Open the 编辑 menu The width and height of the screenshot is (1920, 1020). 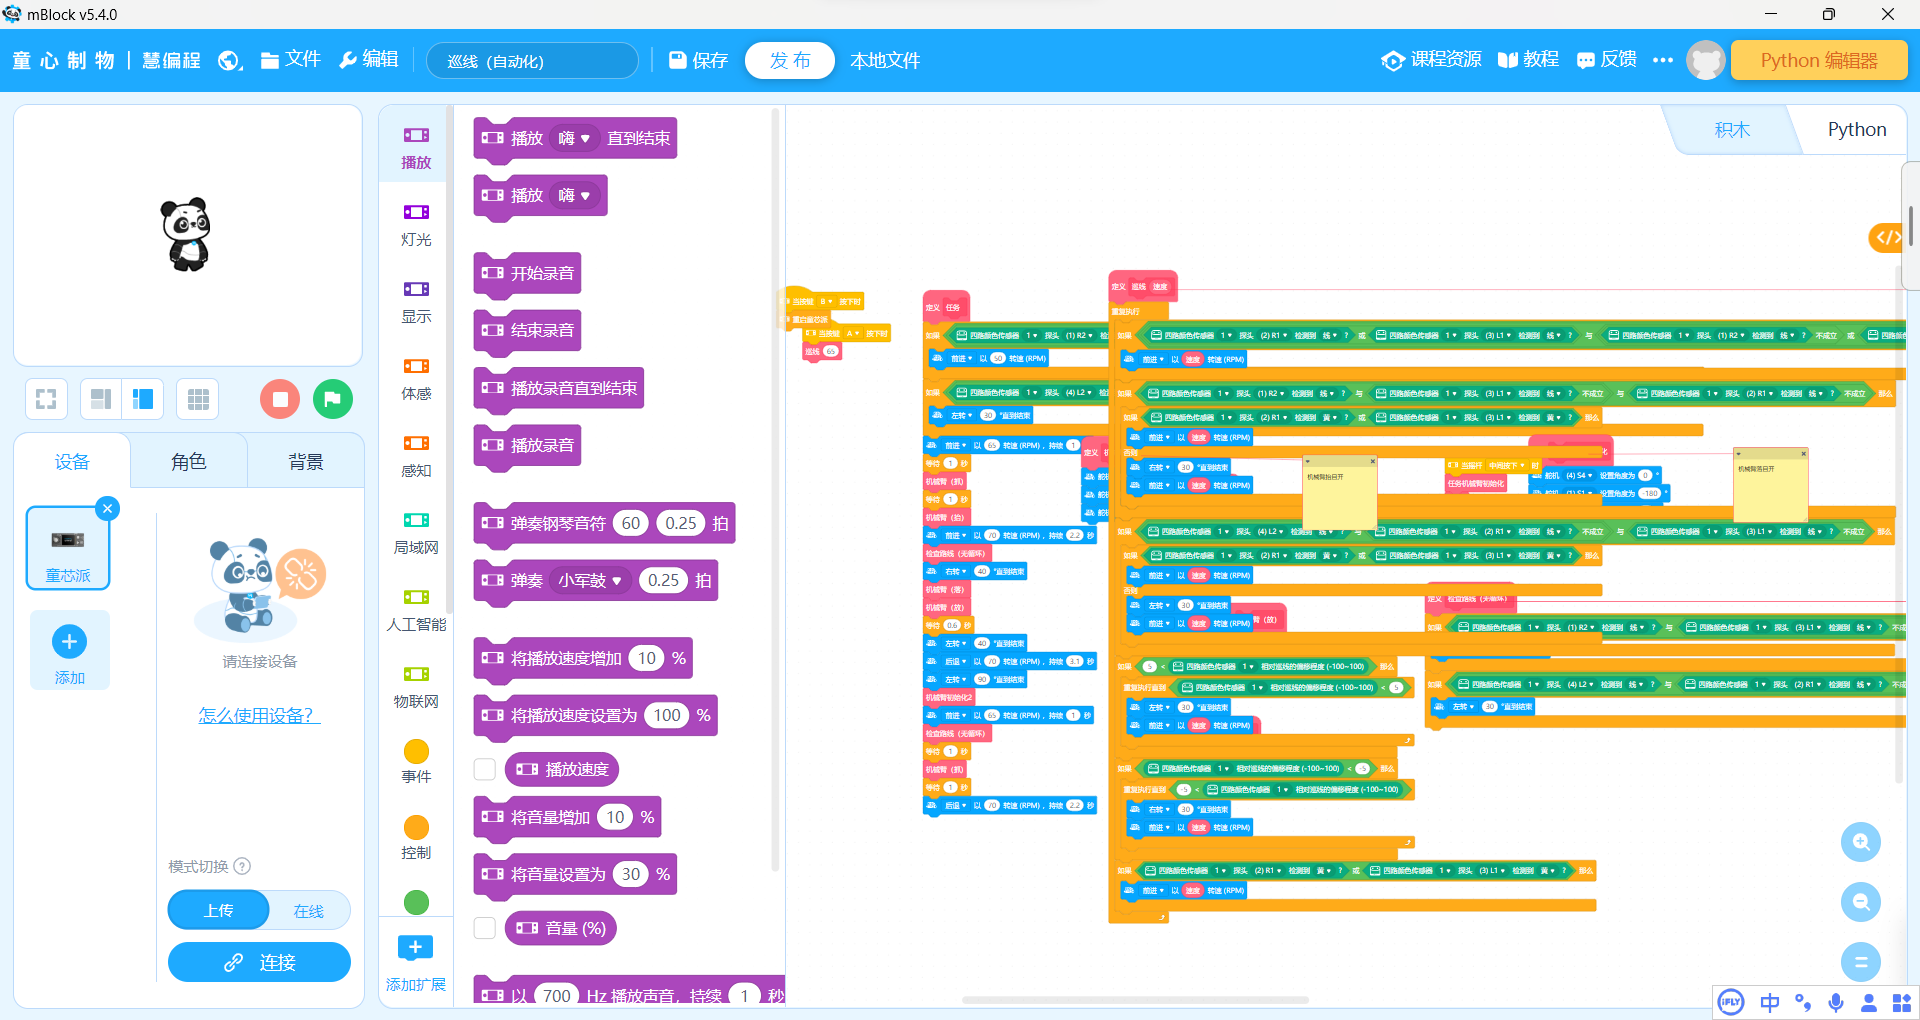pyautogui.click(x=369, y=60)
